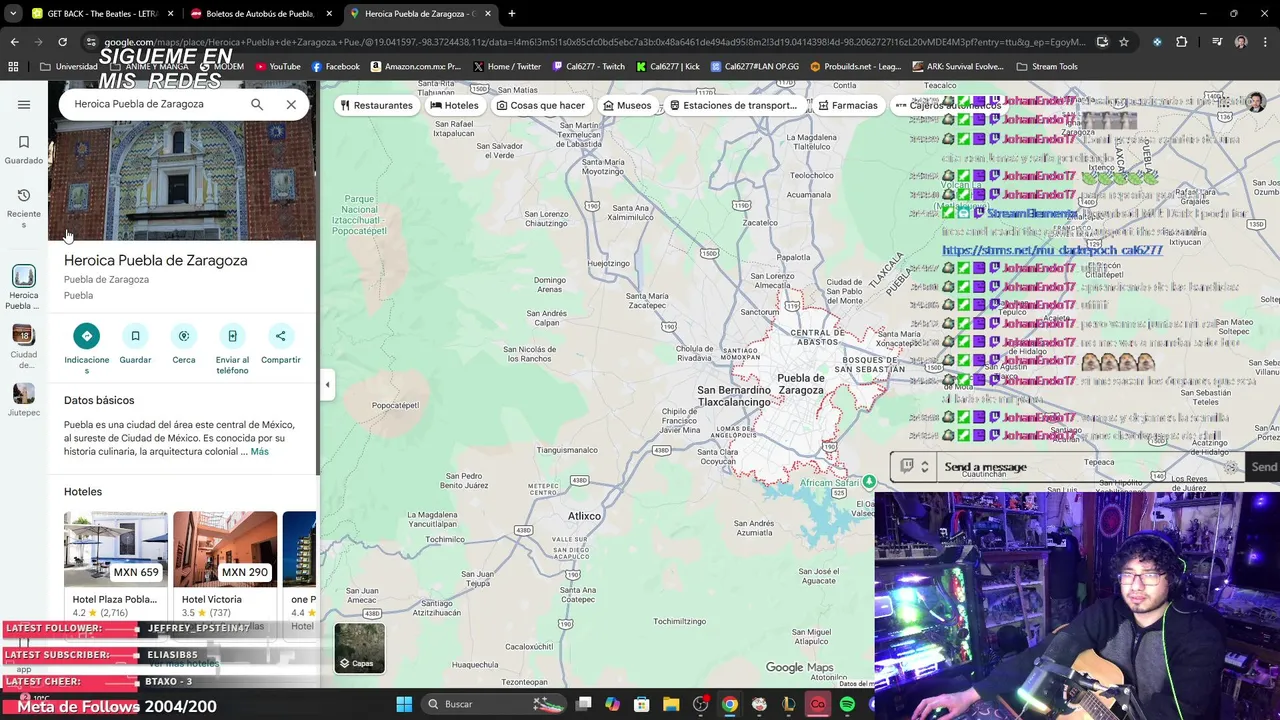Open the Google Maps hamburger menu
Image resolution: width=1280 pixels, height=720 pixels.
pyautogui.click(x=24, y=104)
